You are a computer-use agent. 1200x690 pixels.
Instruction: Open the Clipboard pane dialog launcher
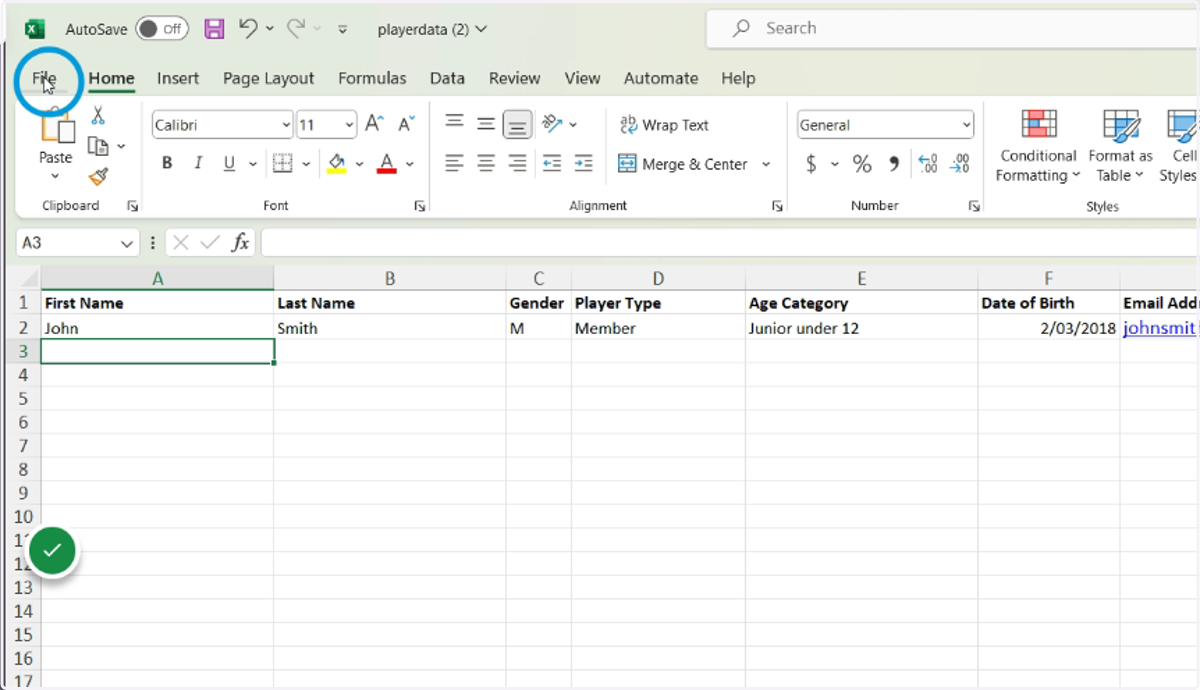(132, 206)
